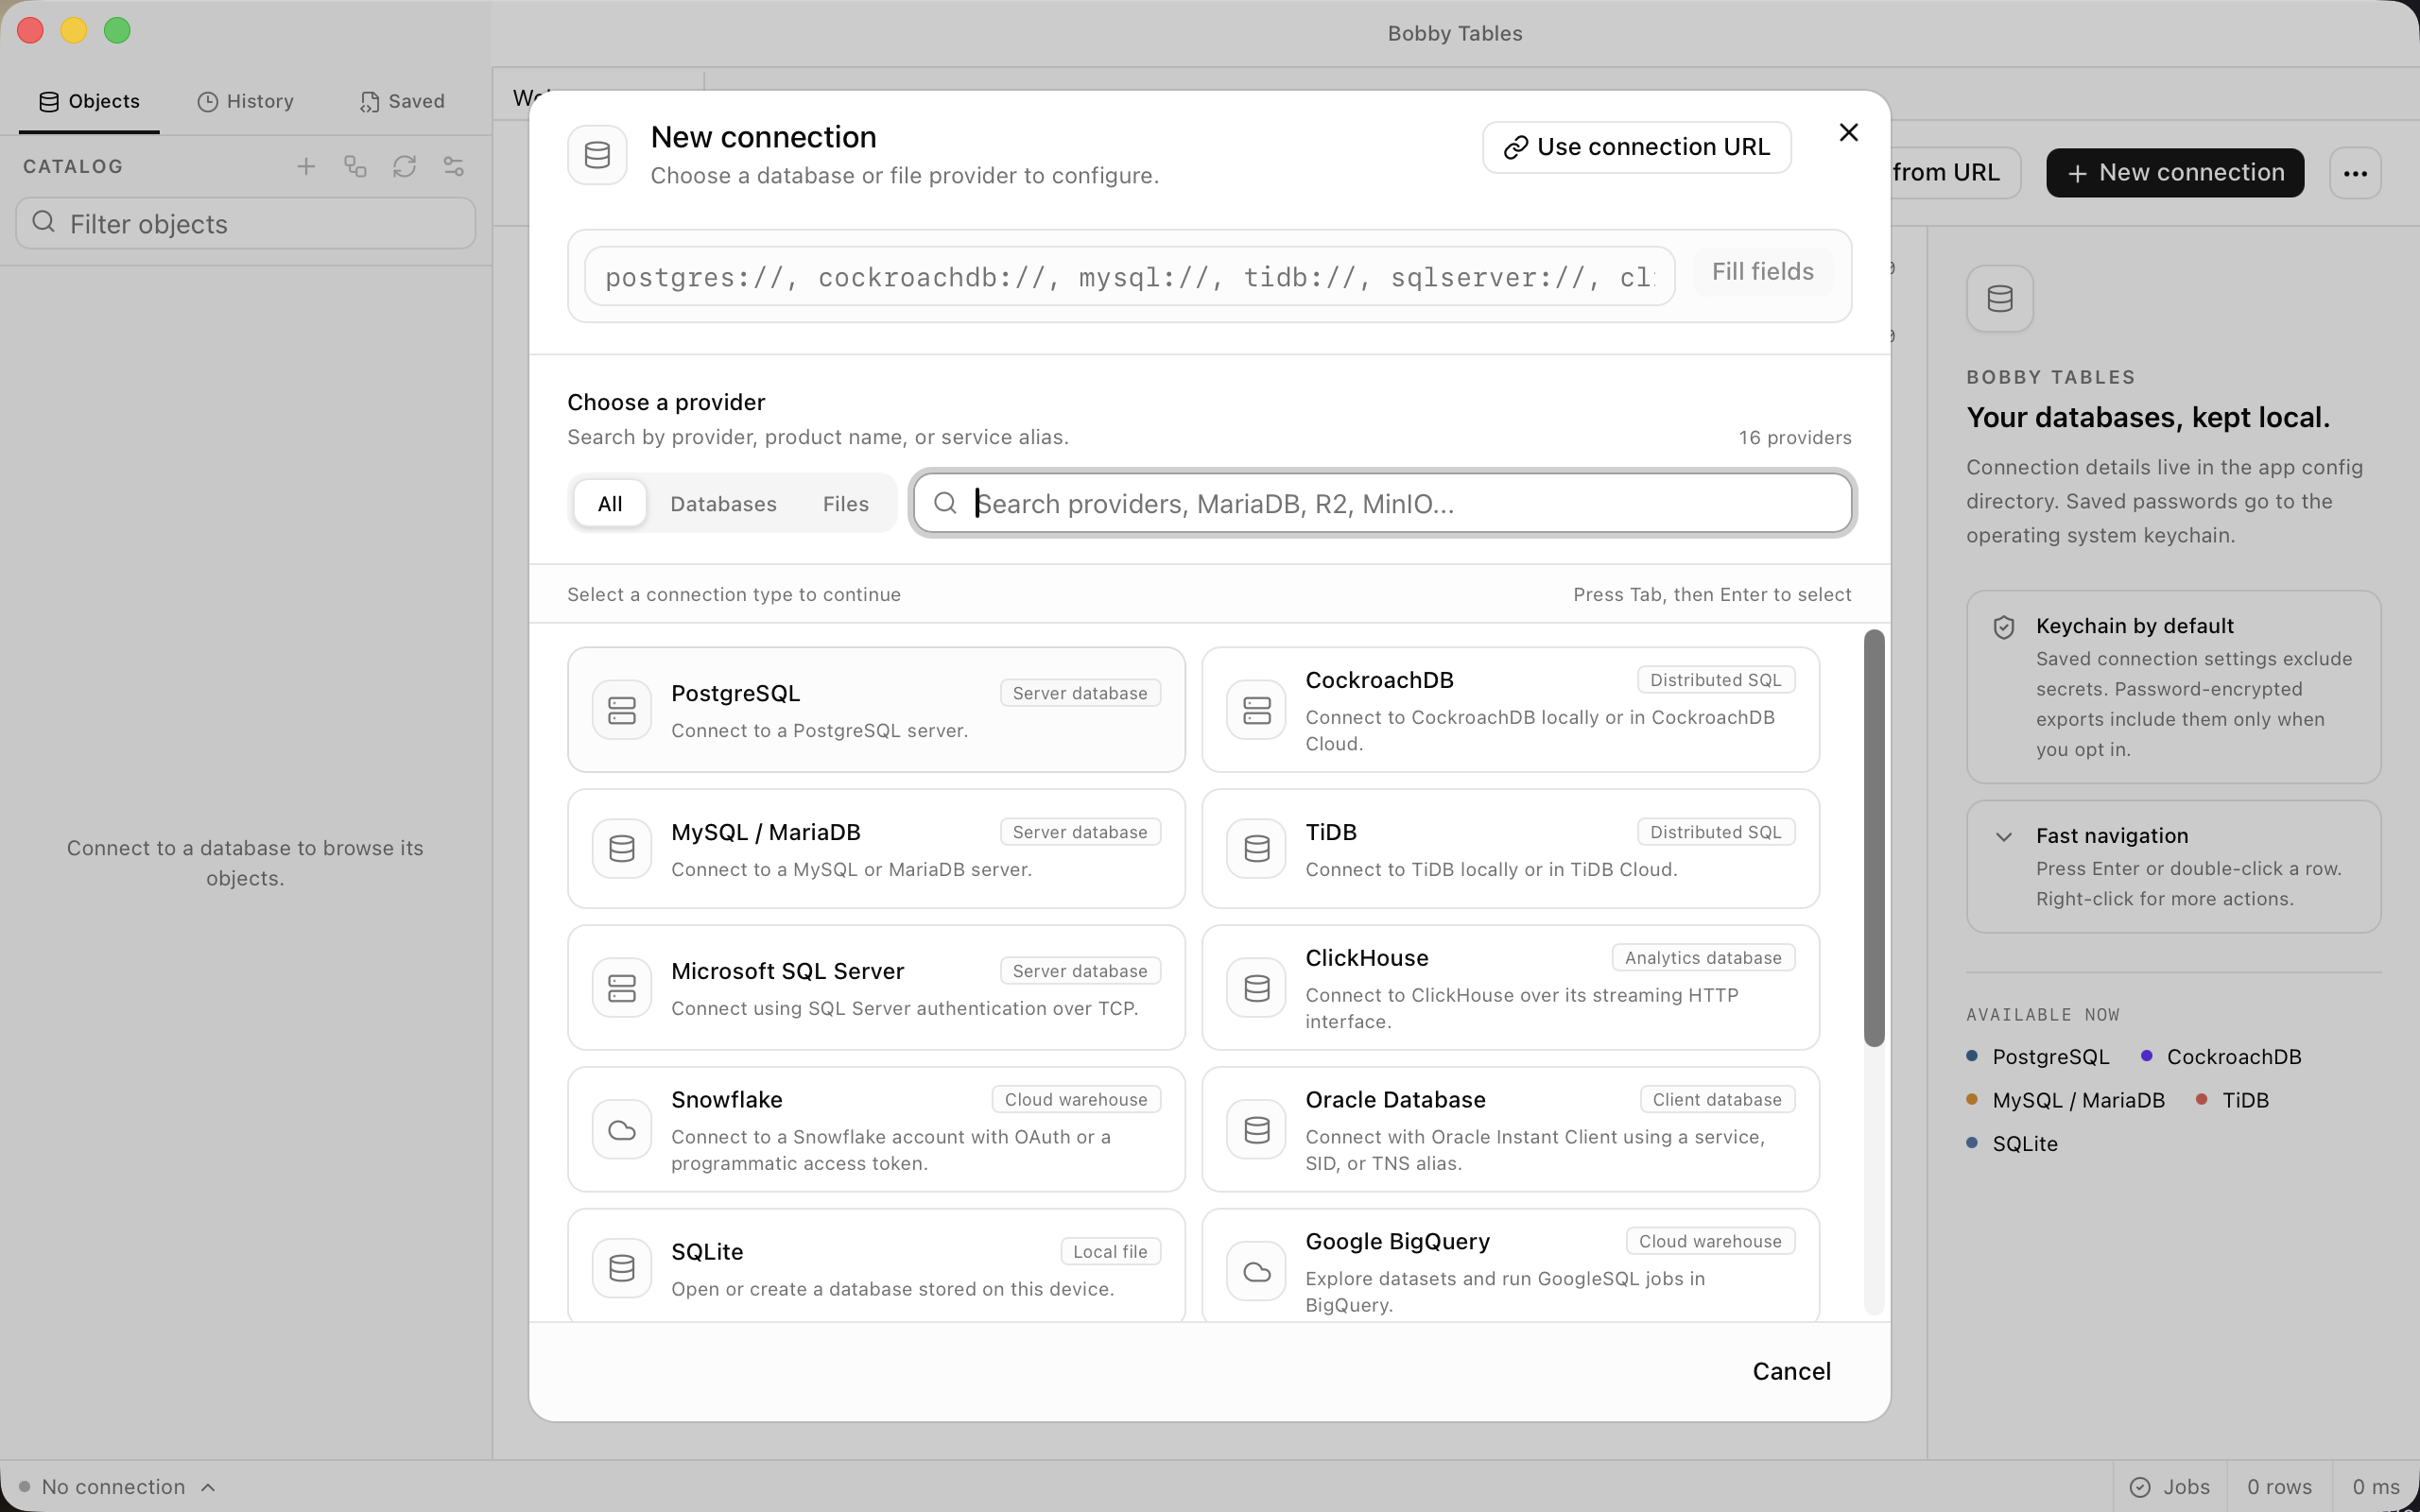
Task: Select the All provider filter
Action: [x=610, y=503]
